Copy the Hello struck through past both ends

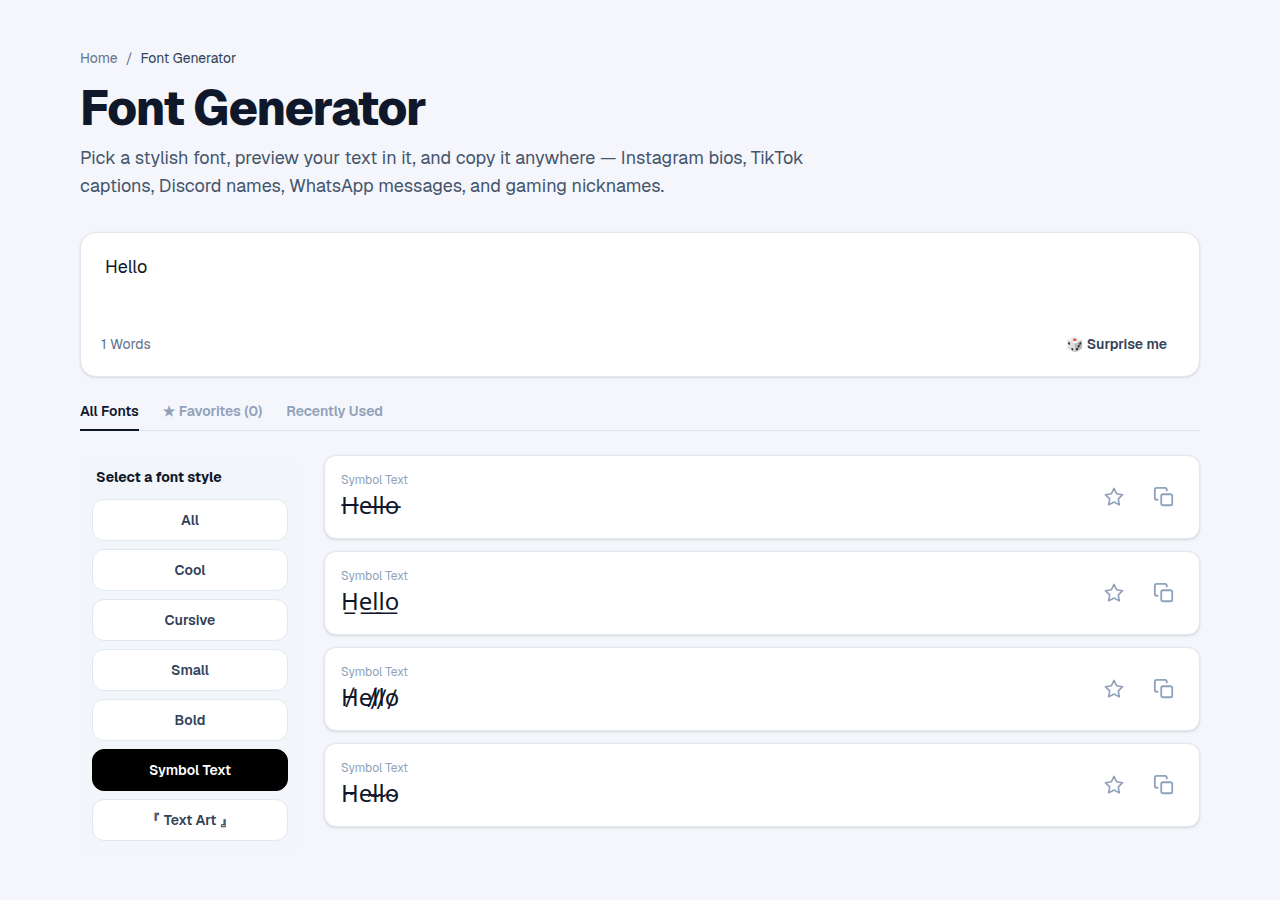click(1163, 497)
